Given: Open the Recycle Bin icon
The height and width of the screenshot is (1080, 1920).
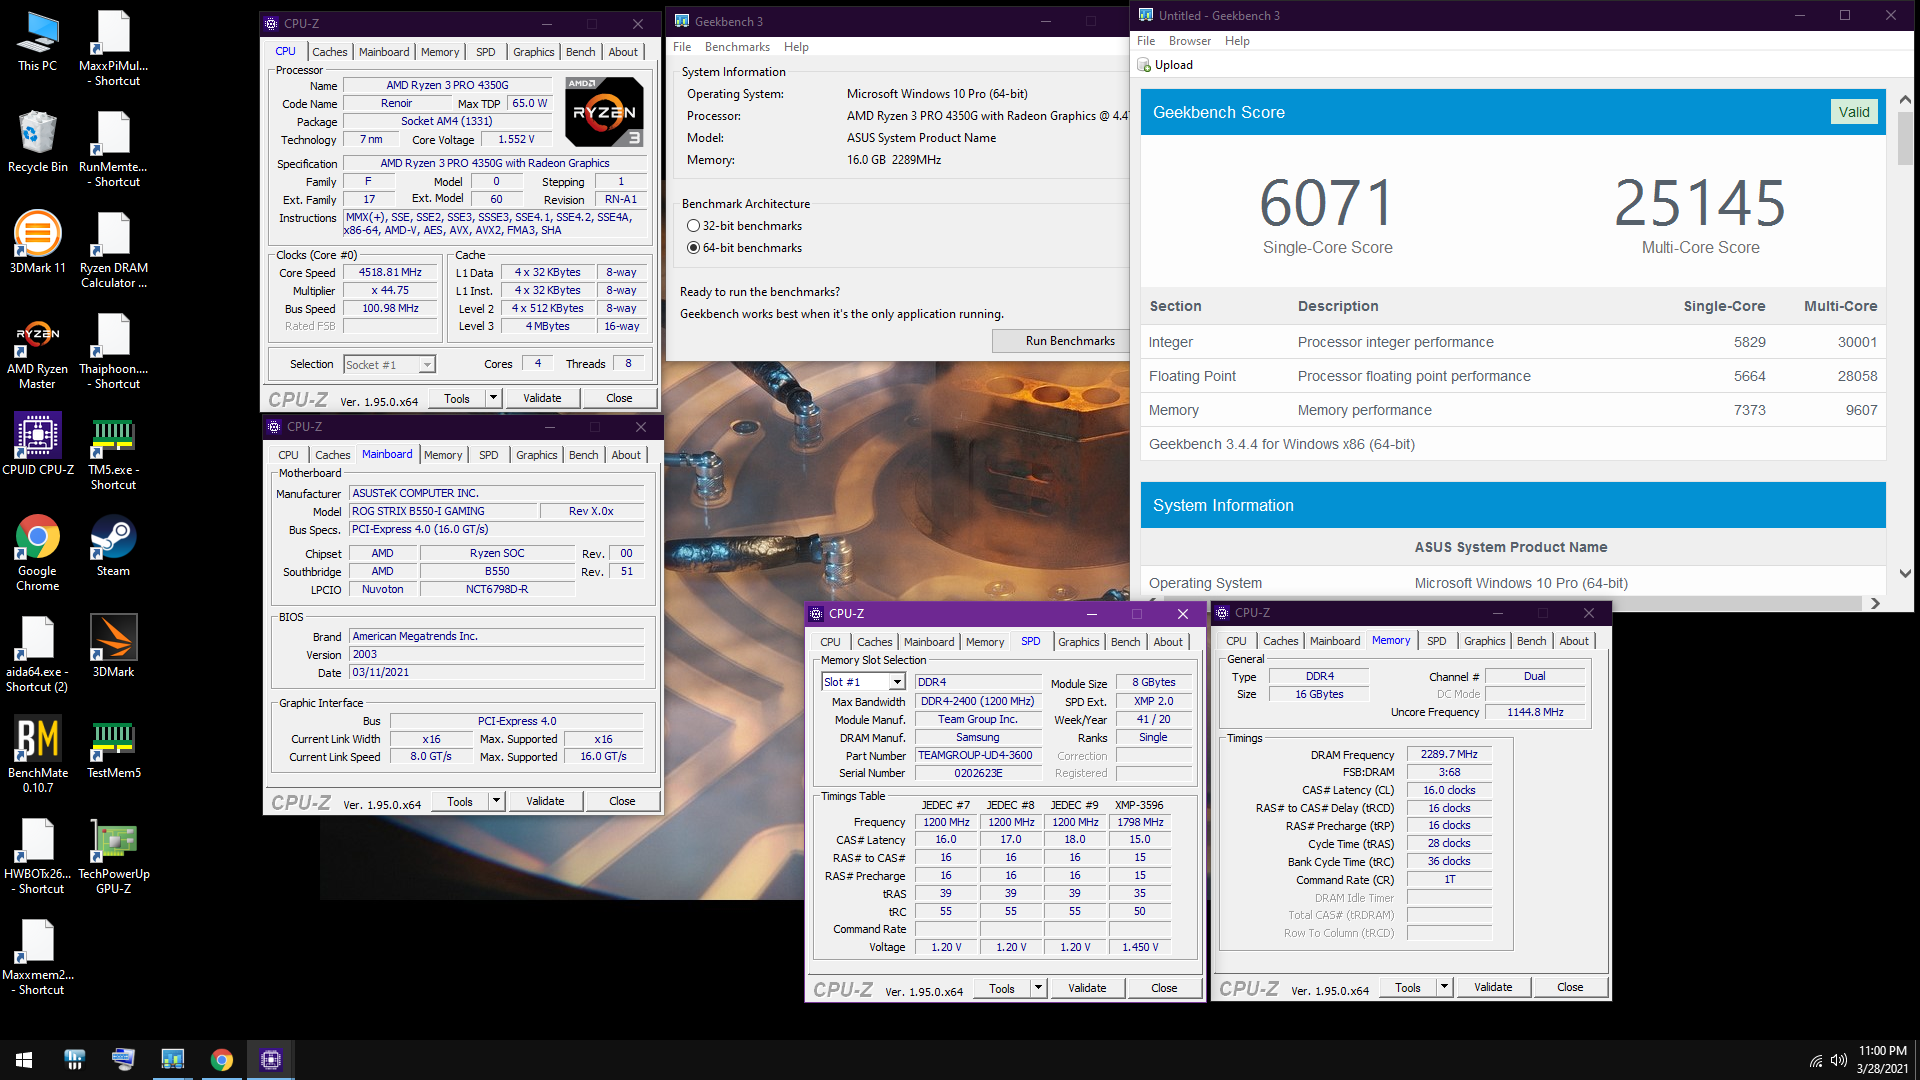Looking at the screenshot, I should pos(38,141).
